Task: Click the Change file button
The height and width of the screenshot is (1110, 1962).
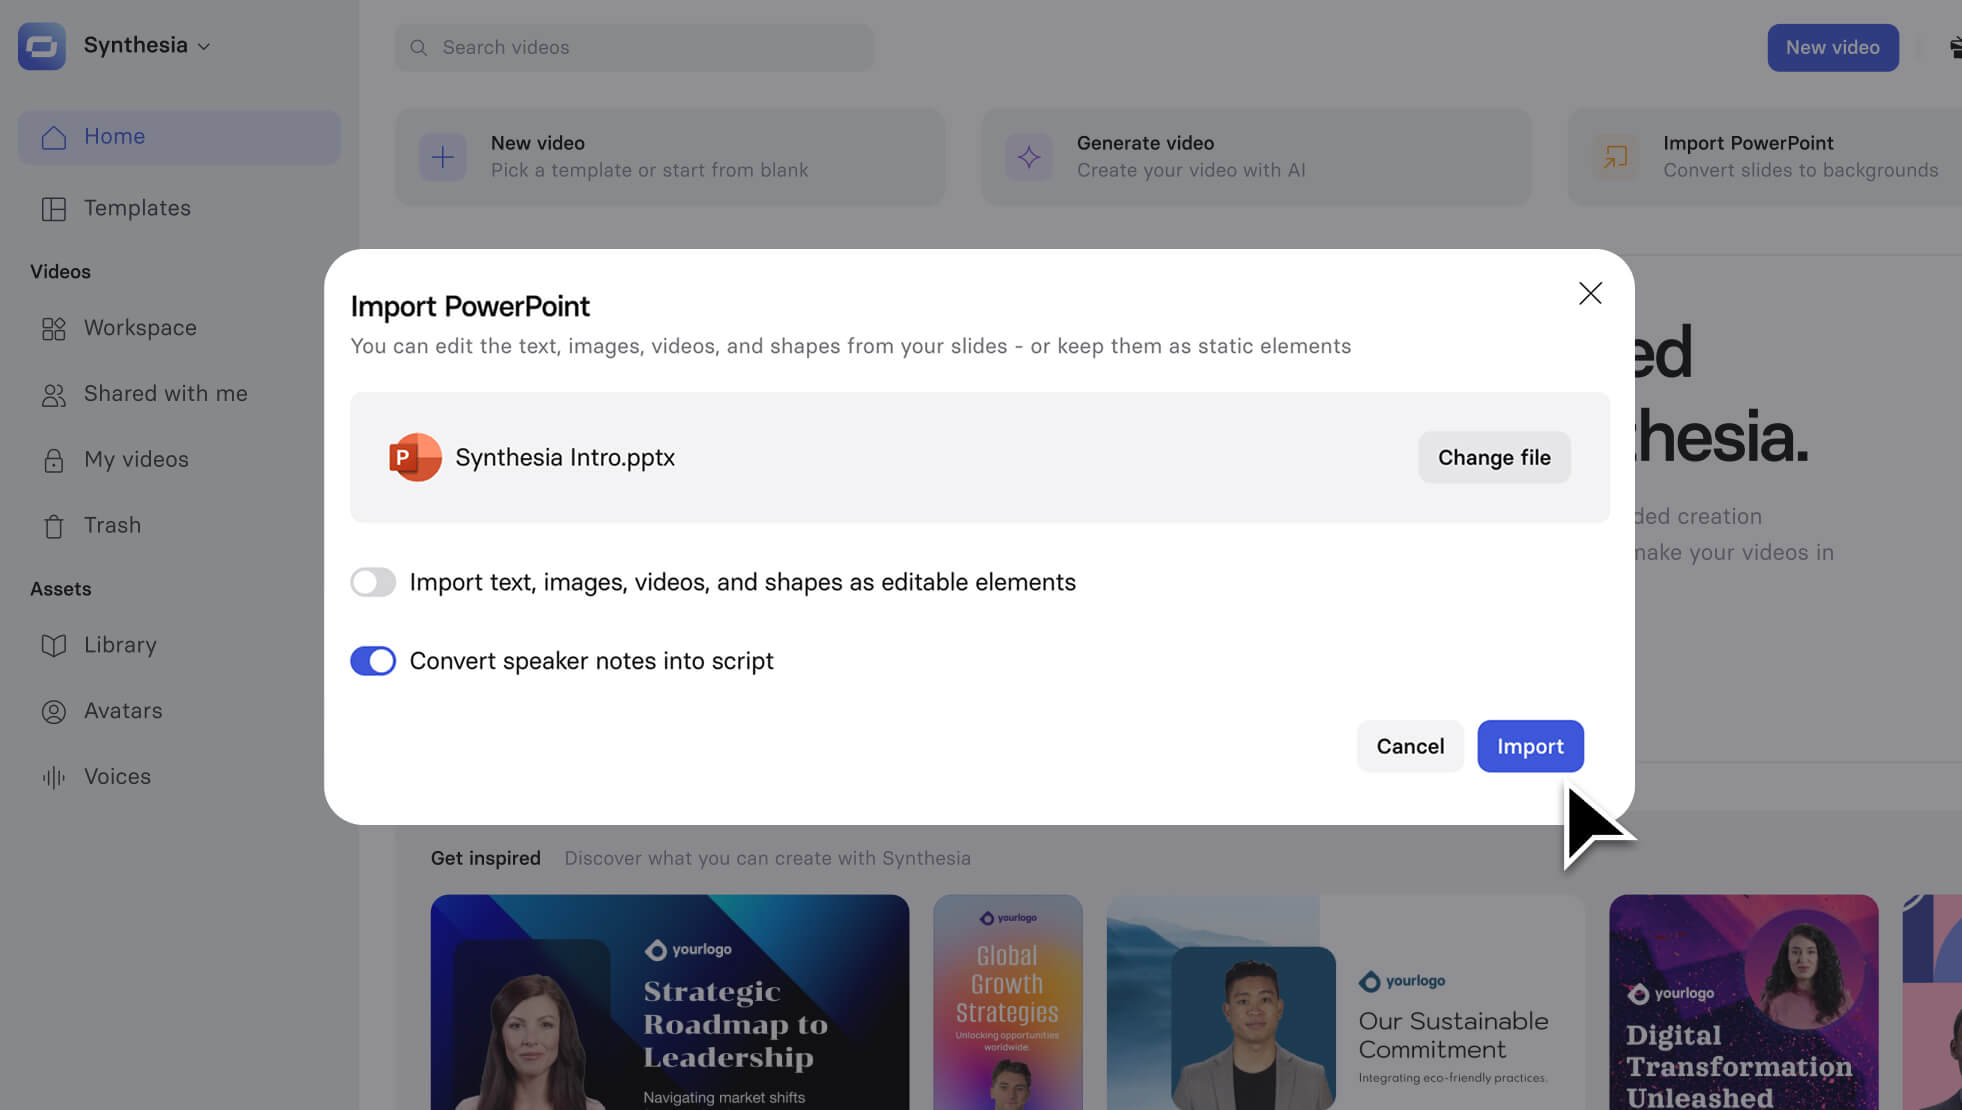Action: click(1494, 457)
